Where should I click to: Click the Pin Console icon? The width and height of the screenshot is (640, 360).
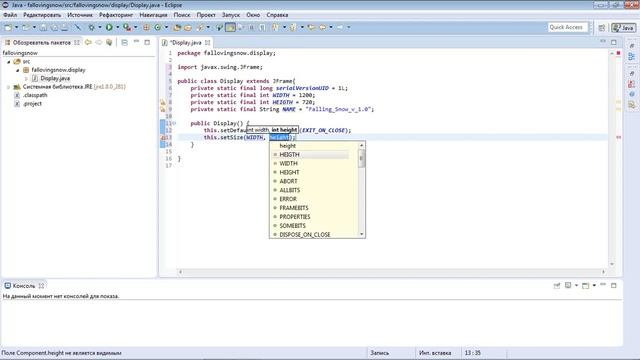pos(557,286)
